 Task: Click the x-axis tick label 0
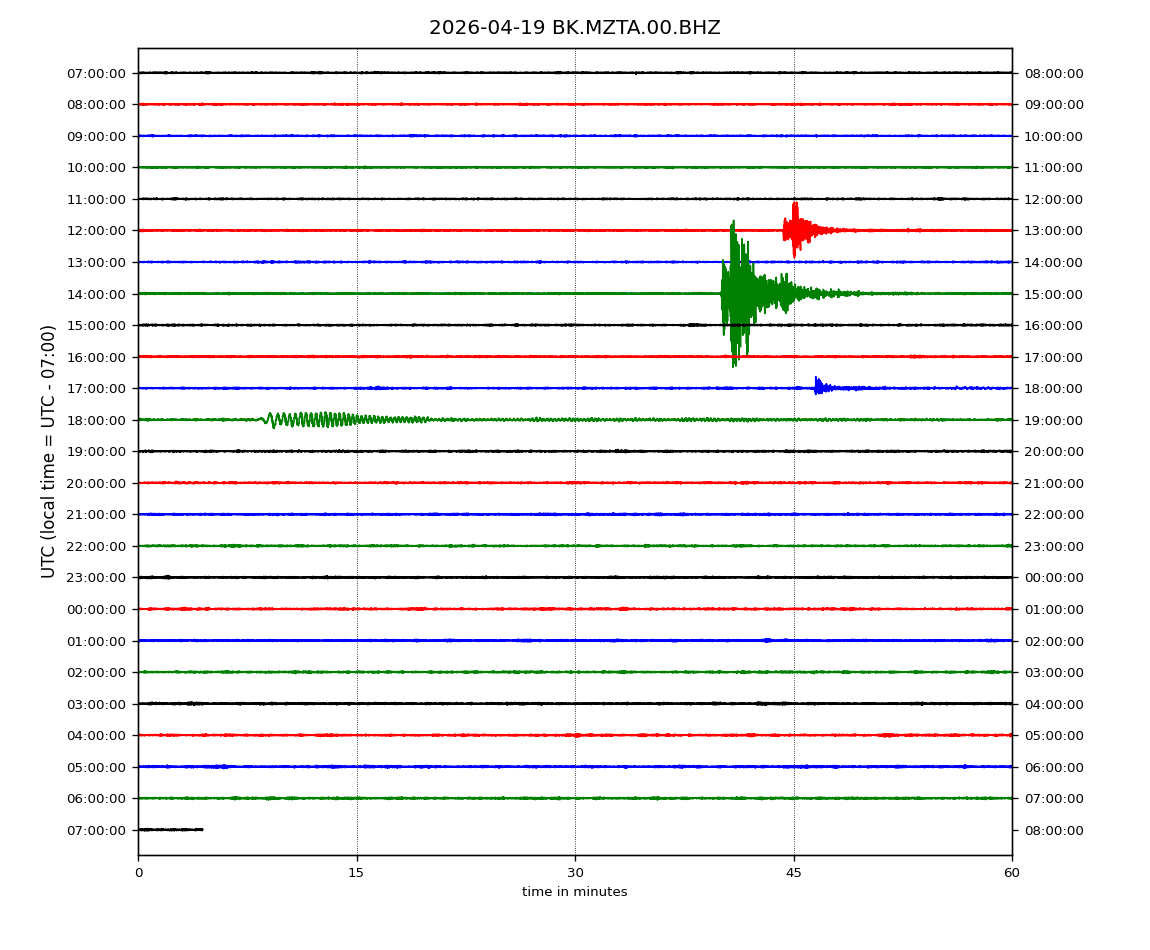click(138, 873)
